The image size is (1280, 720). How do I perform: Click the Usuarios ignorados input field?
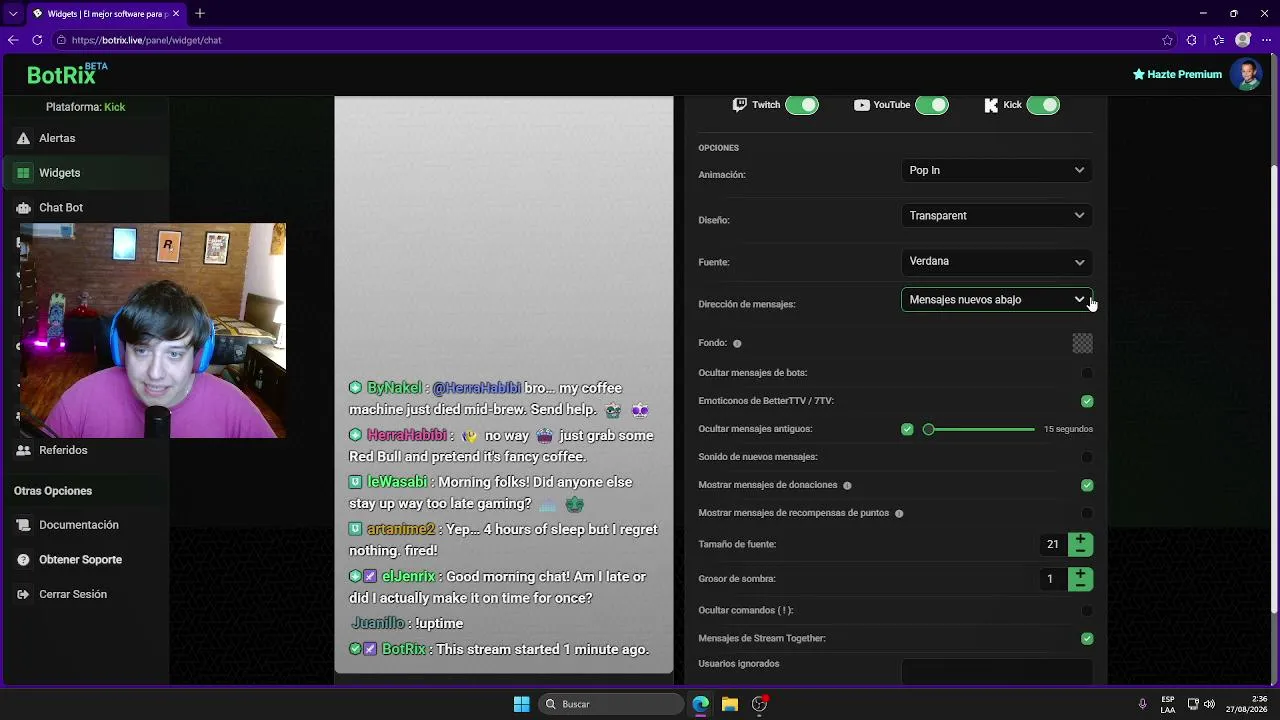(x=997, y=672)
